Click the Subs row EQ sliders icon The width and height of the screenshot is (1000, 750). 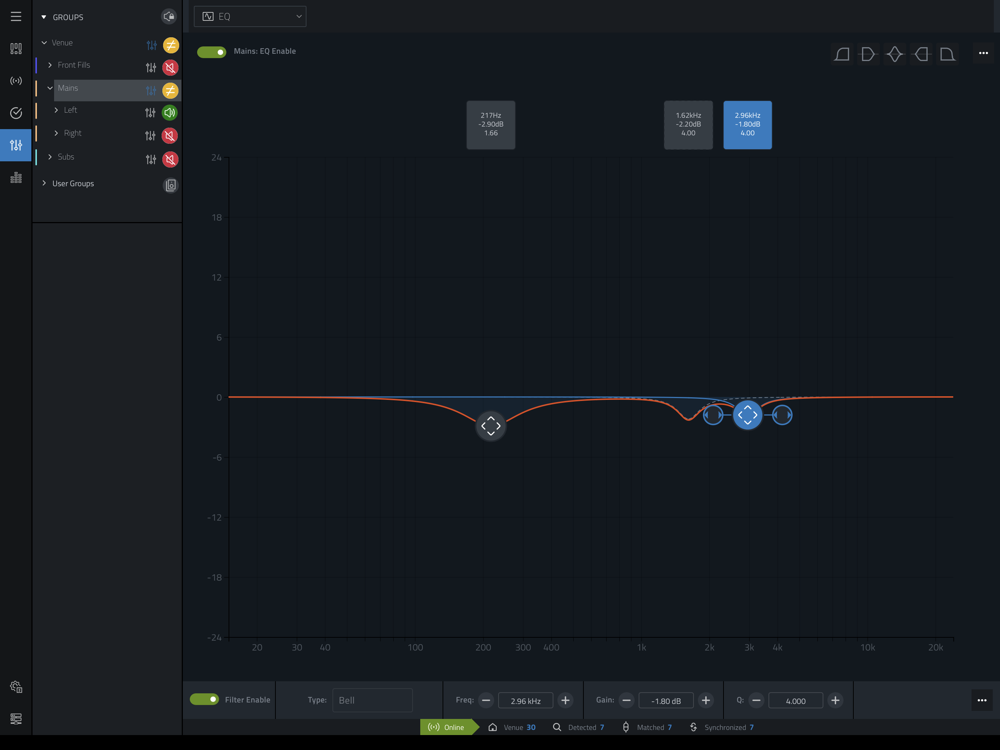click(151, 159)
